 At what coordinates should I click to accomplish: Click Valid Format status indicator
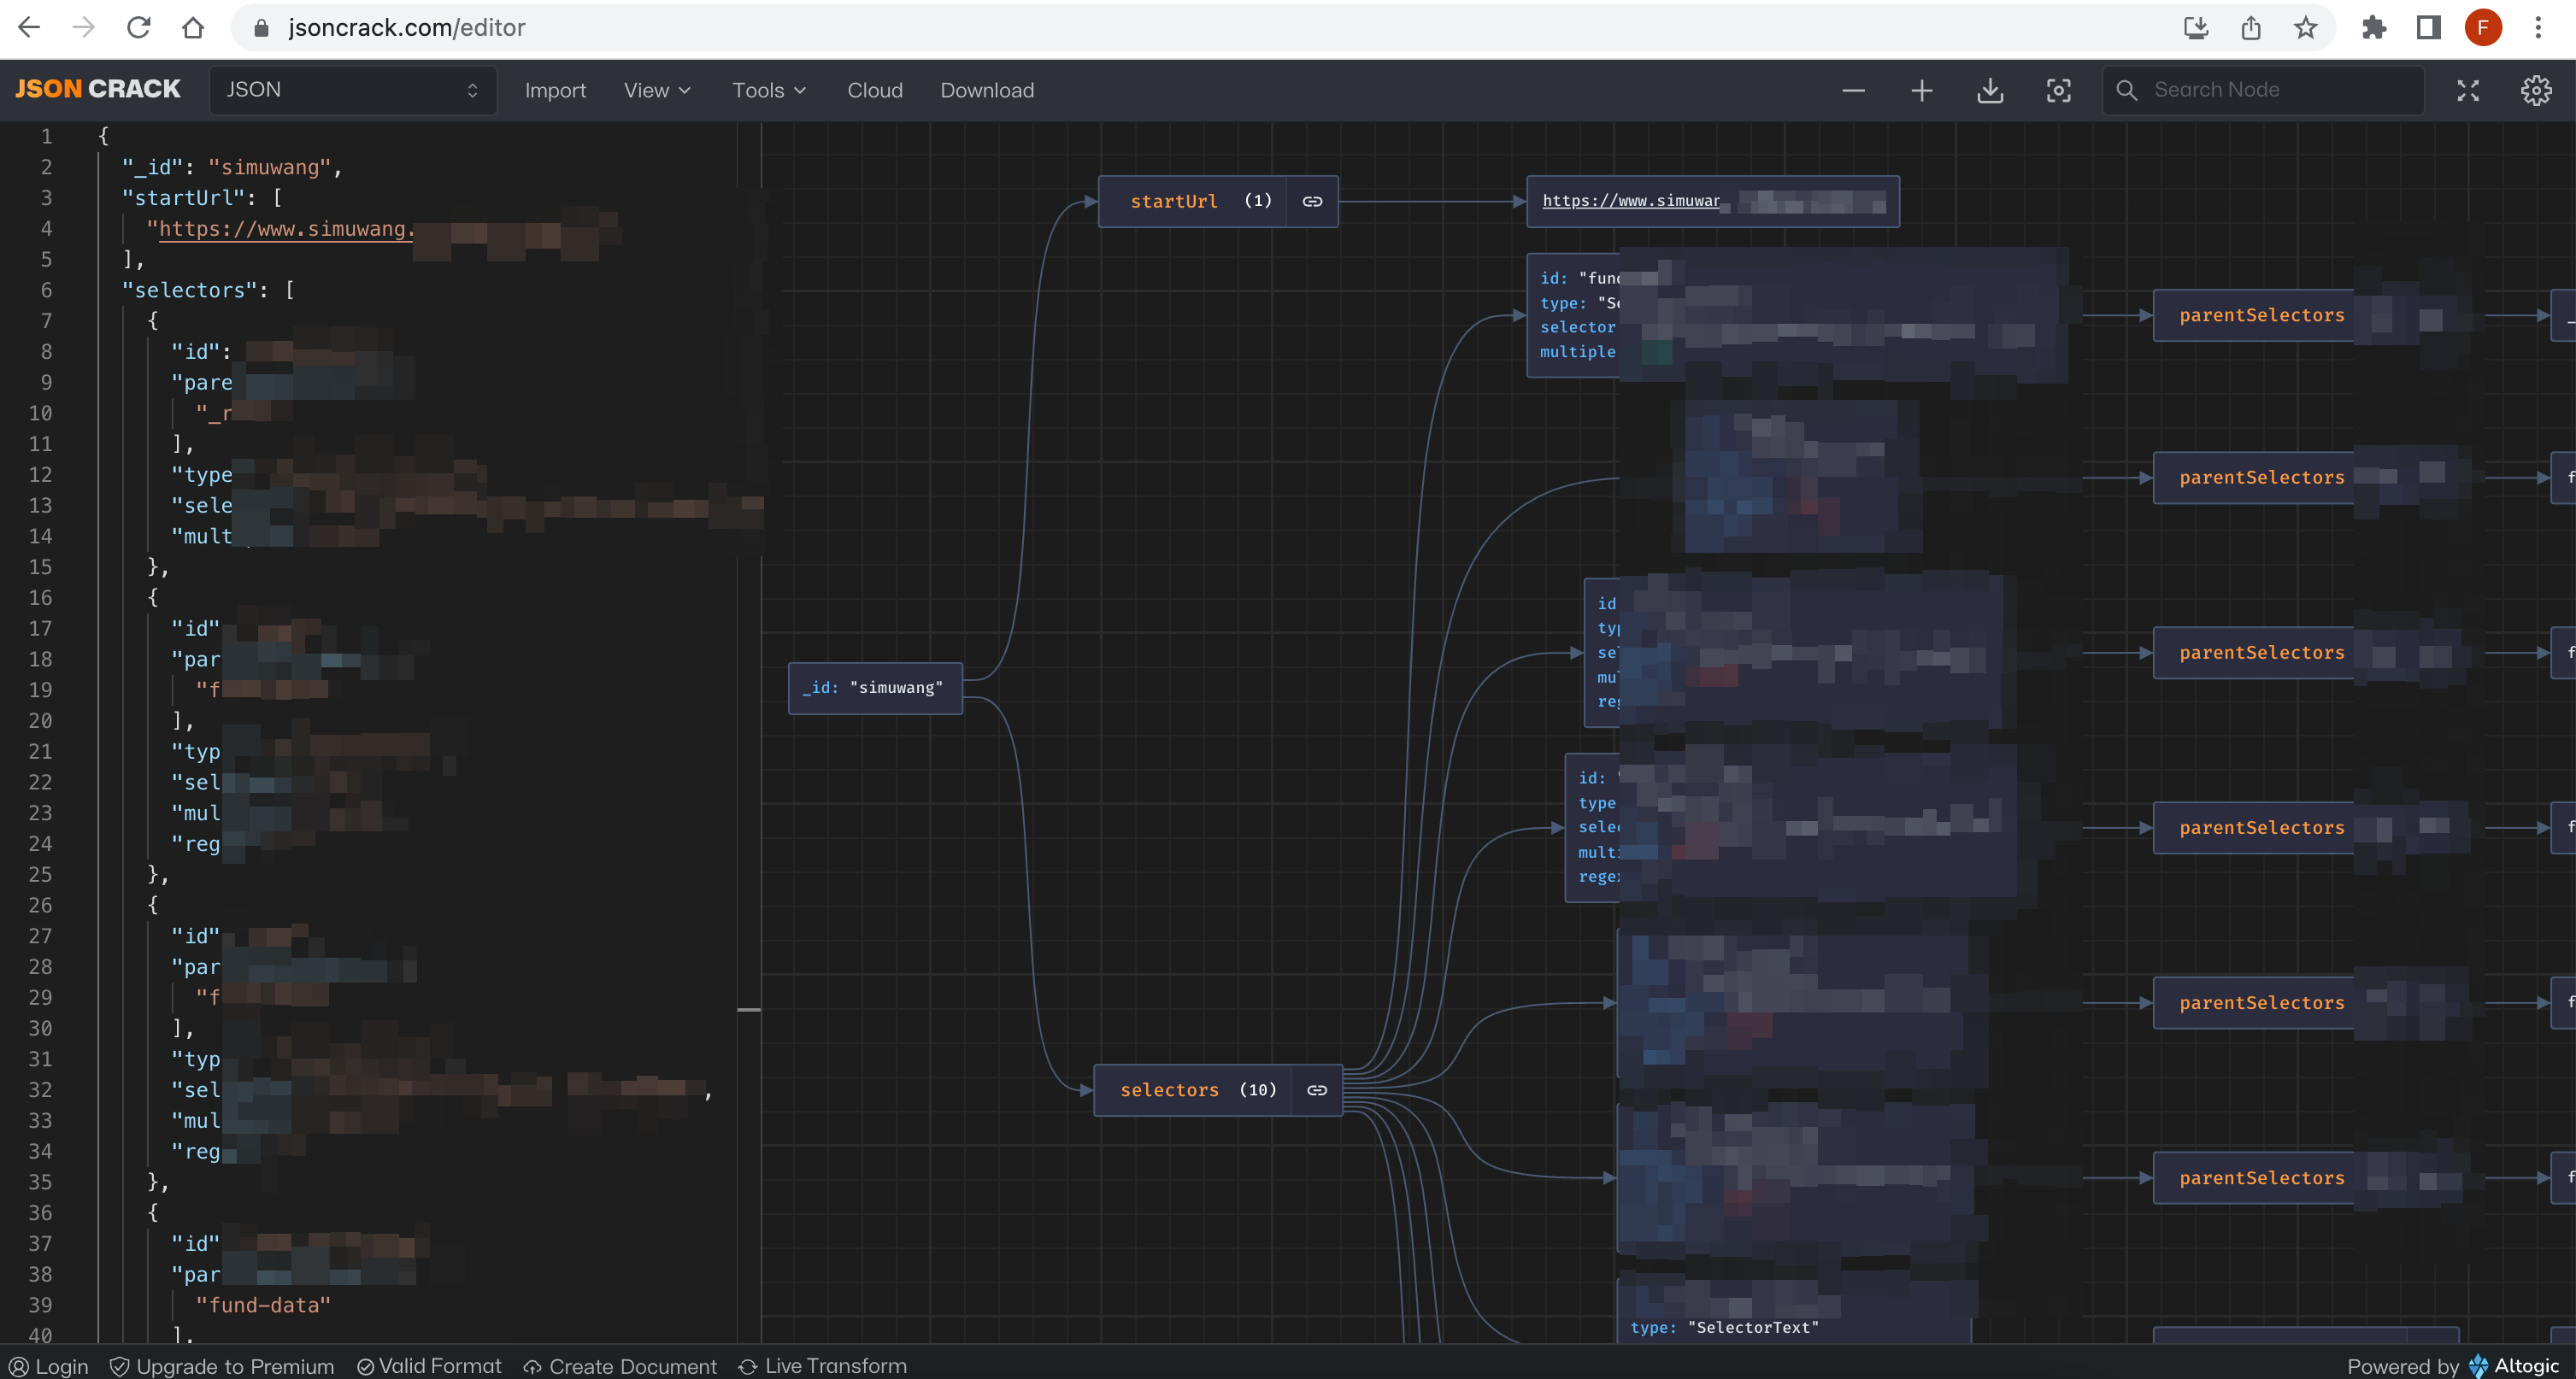click(x=429, y=1366)
